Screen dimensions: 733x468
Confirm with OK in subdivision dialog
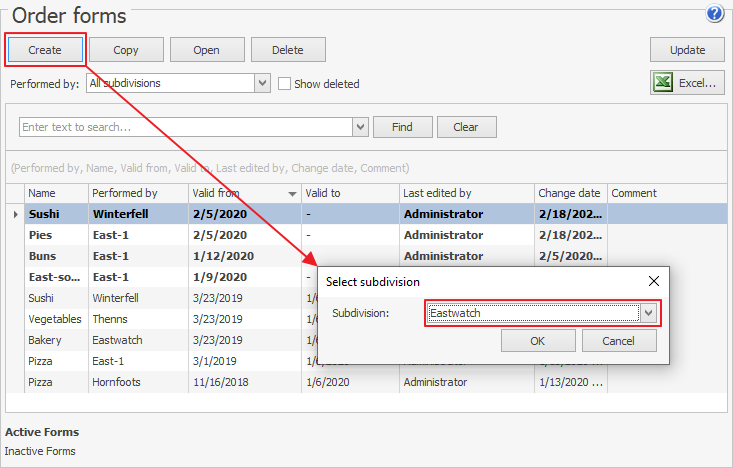(x=538, y=341)
